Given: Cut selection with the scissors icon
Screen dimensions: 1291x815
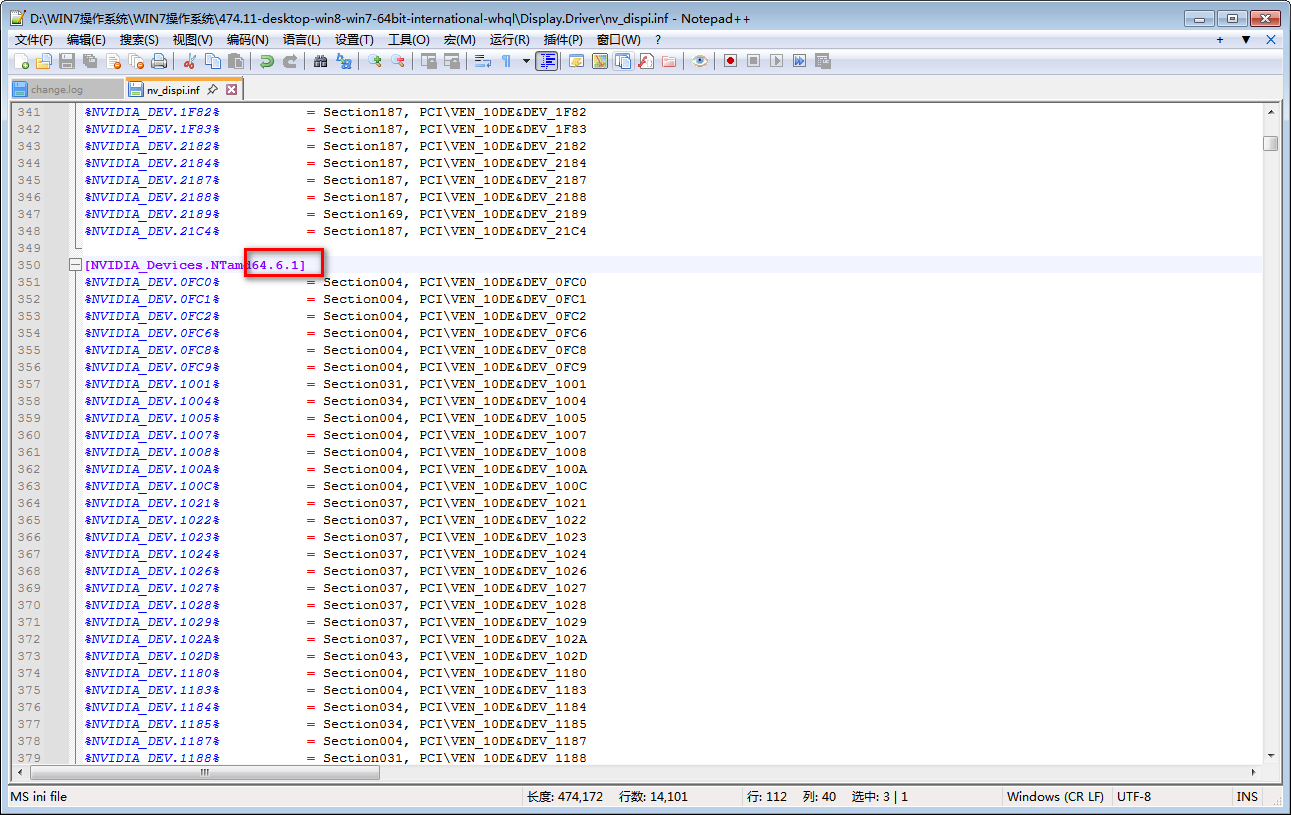Looking at the screenshot, I should [188, 61].
